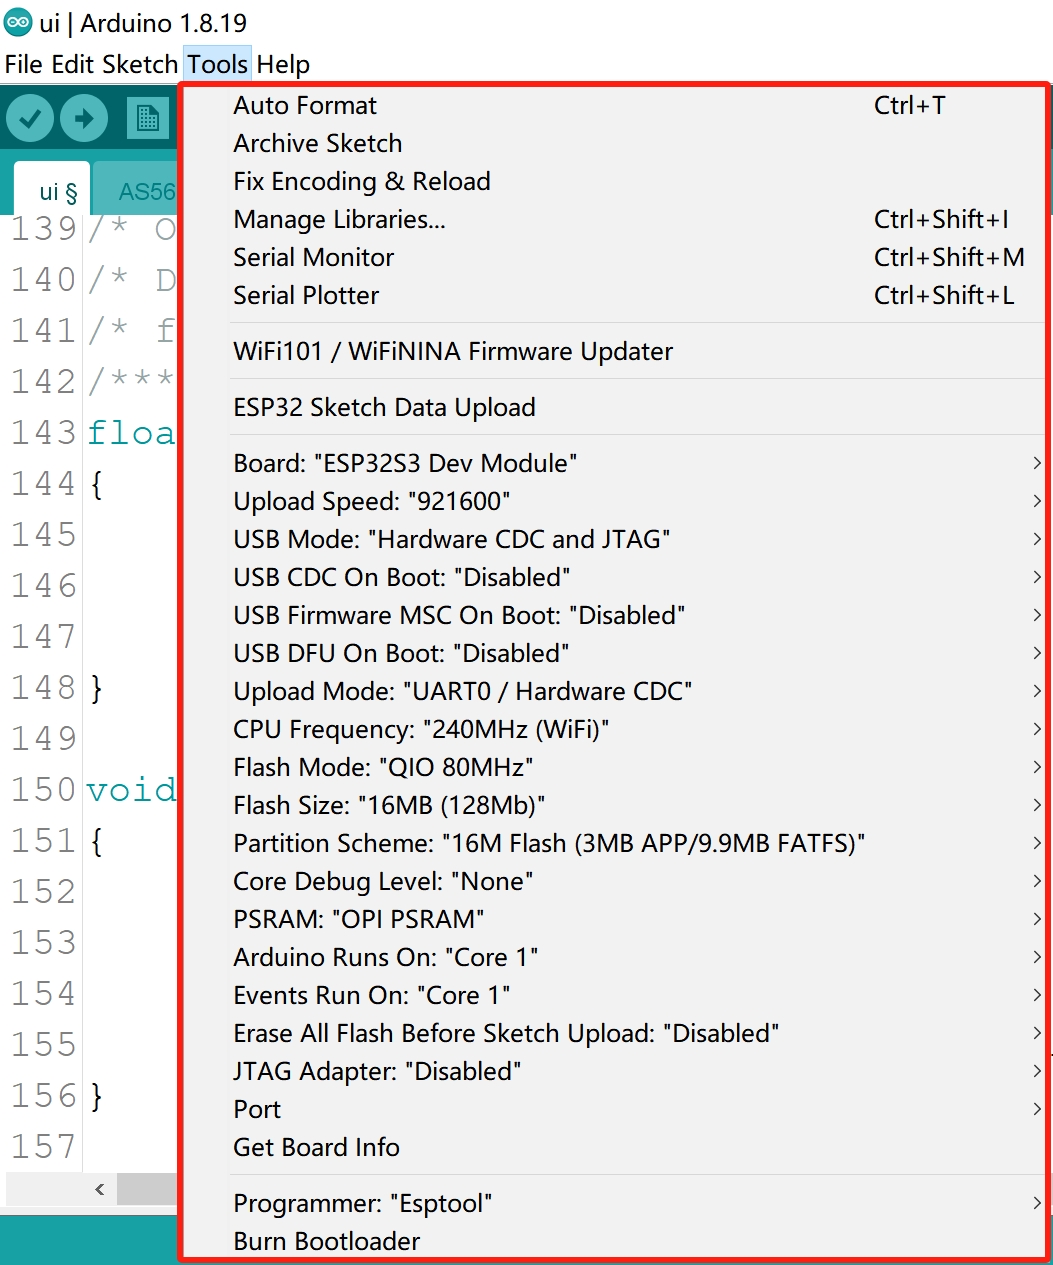Expand USB CDC On Boot submenu

tap(613, 577)
